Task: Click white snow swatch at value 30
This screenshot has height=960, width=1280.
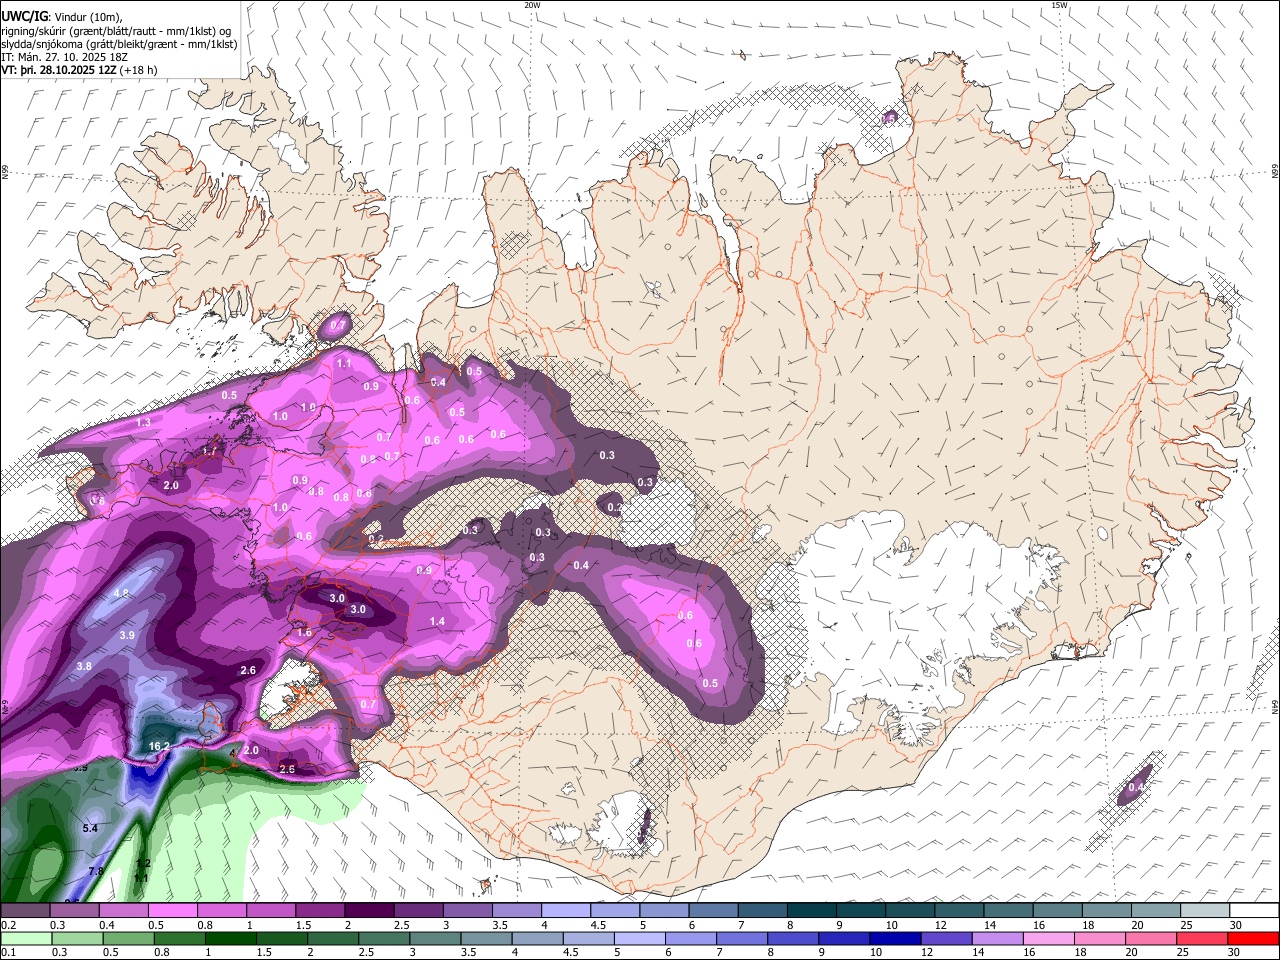Action: 1254,911
